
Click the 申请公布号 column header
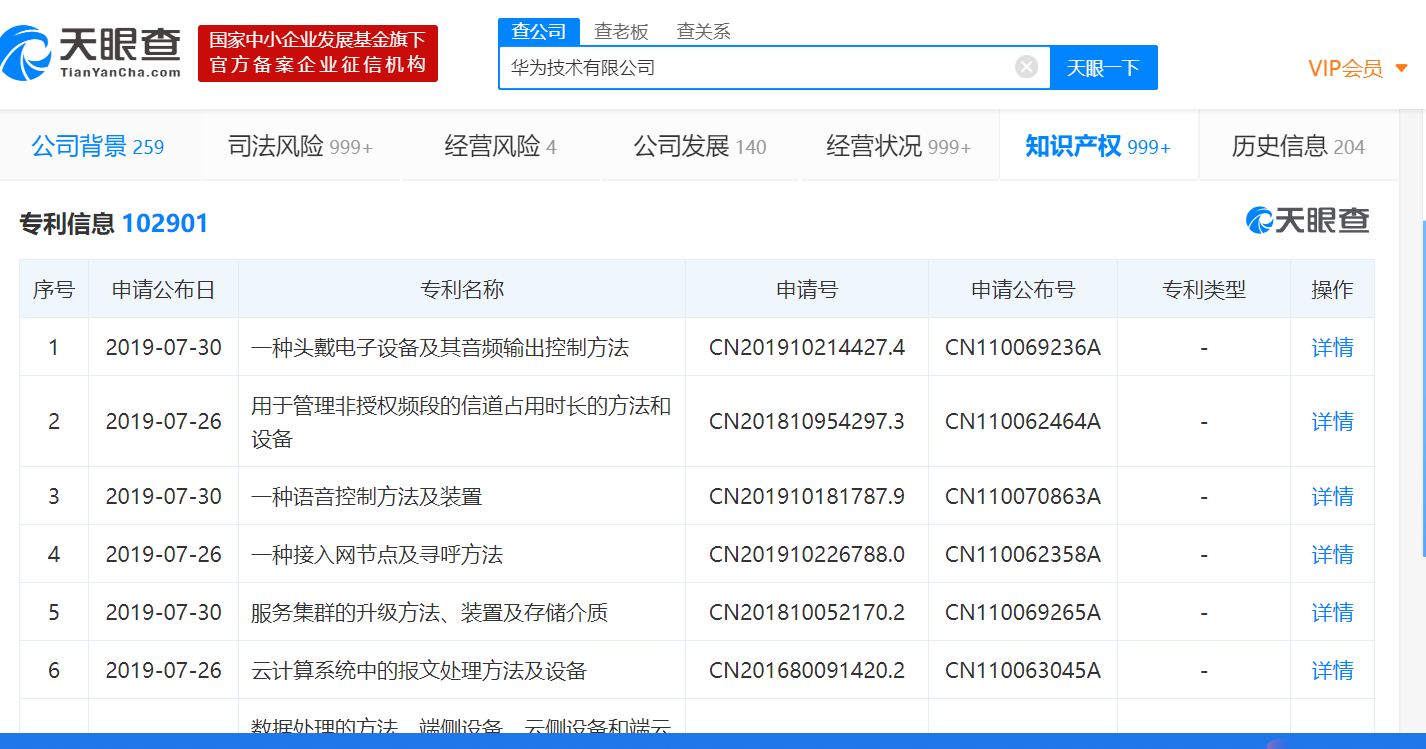point(1023,290)
